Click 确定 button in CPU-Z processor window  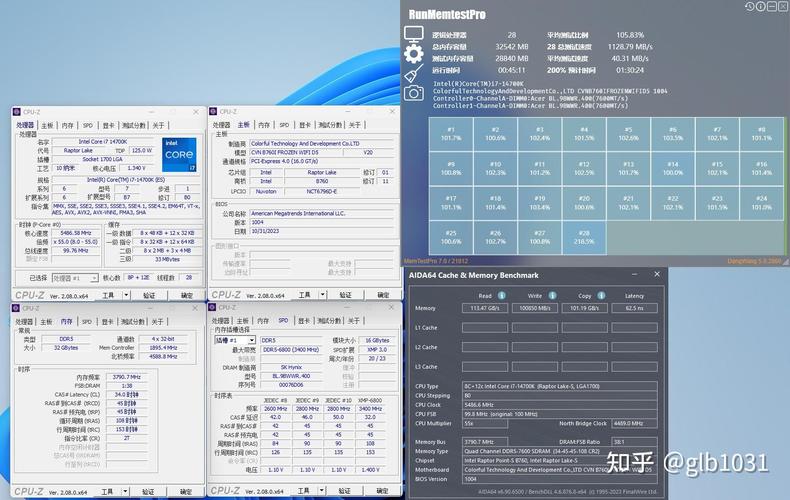[x=187, y=295]
